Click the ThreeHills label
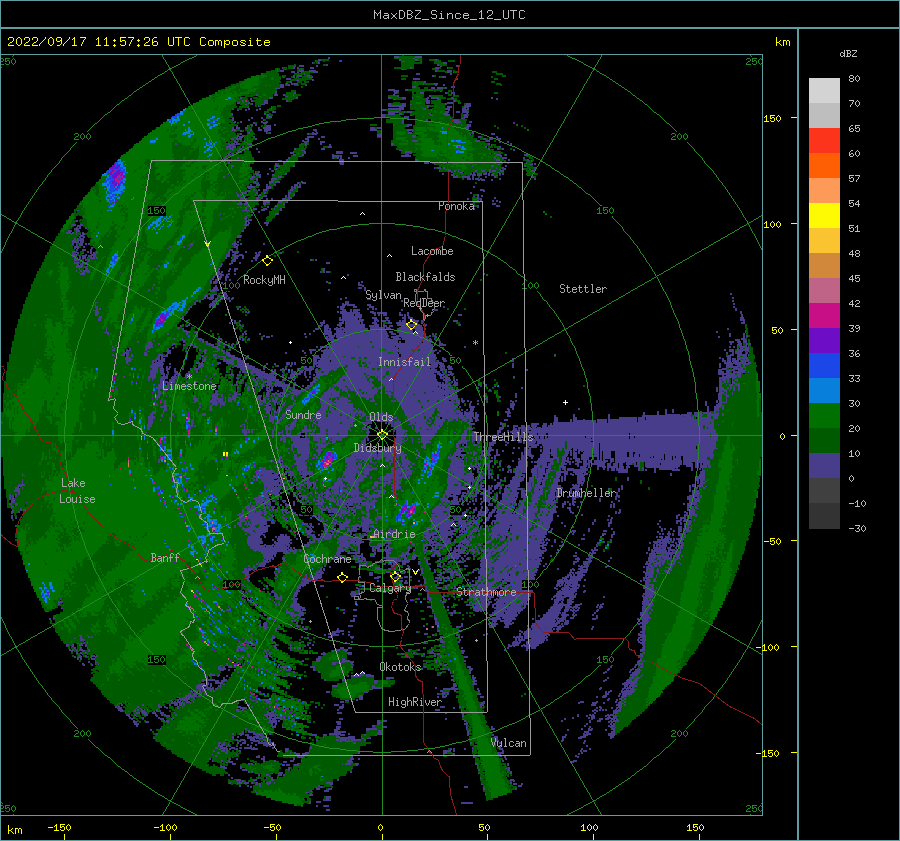This screenshot has width=900, height=841. pyautogui.click(x=503, y=437)
